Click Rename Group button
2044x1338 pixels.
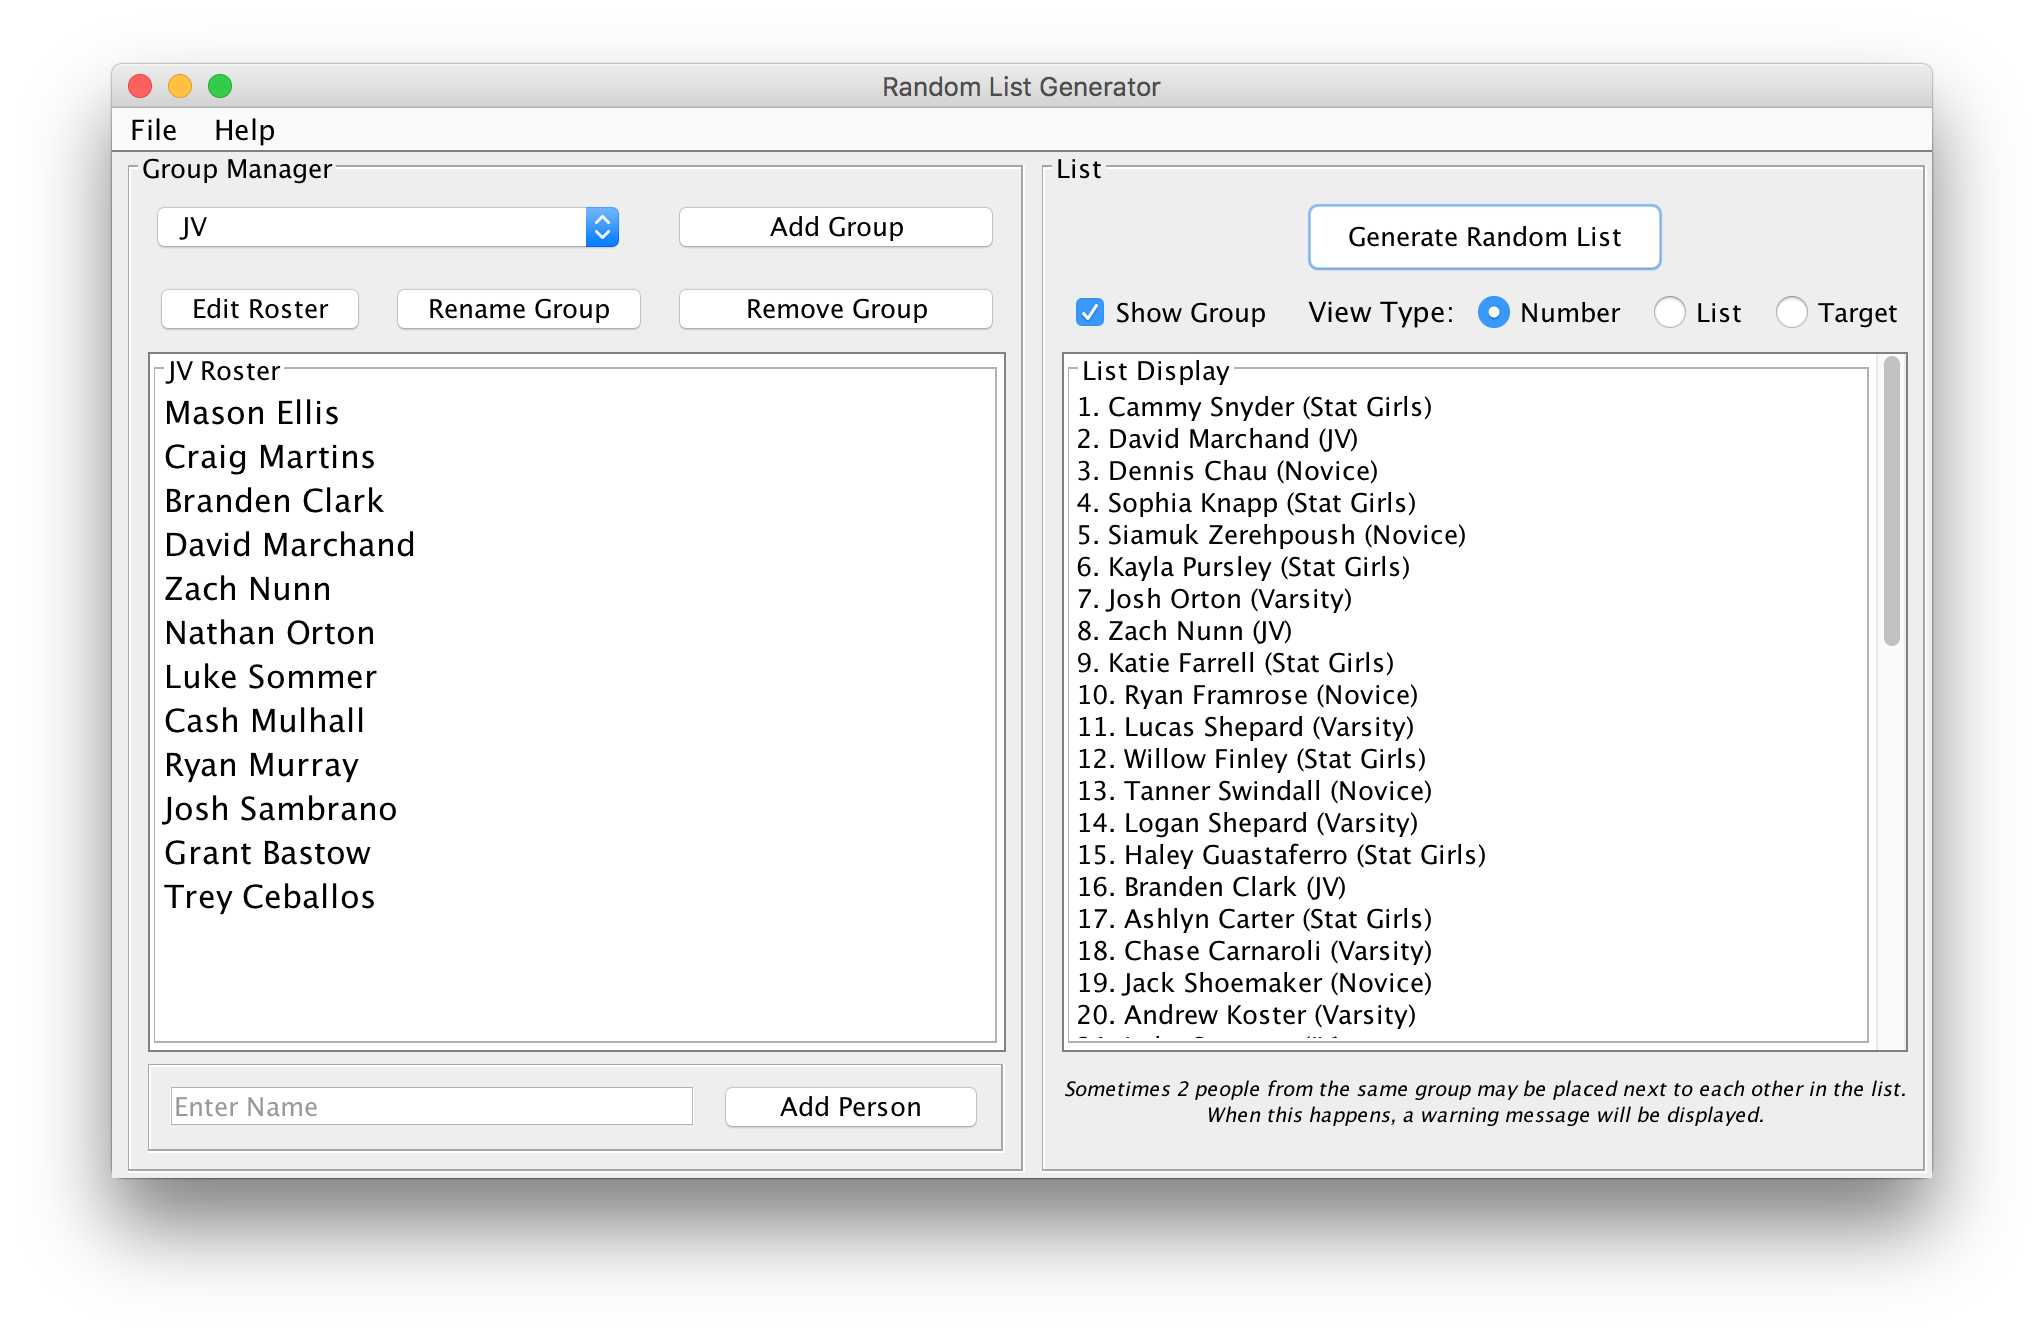pos(518,309)
